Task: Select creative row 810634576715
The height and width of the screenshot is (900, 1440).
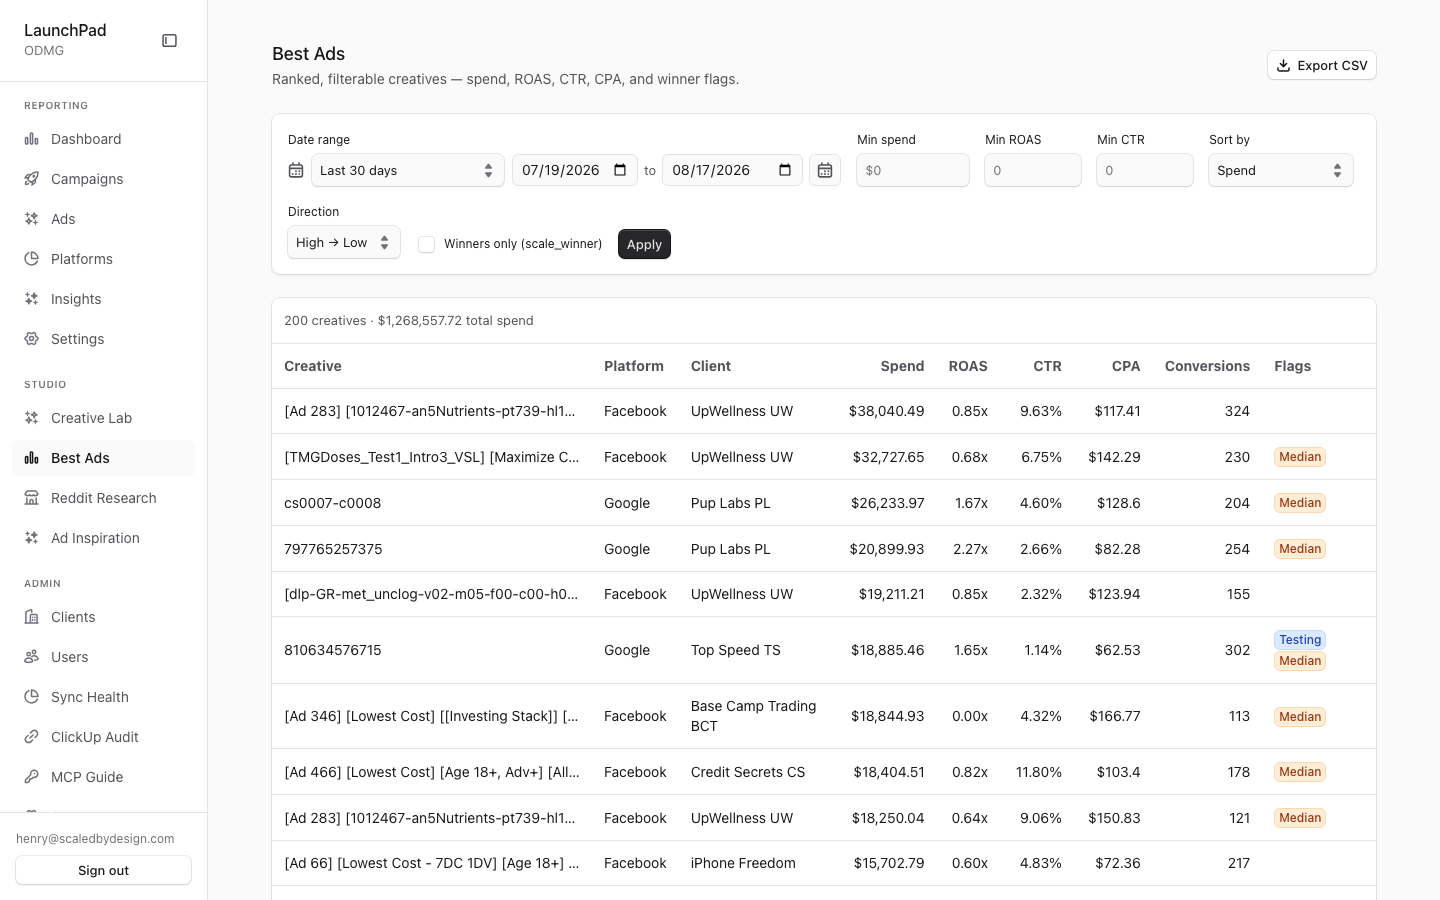Action: (824, 650)
